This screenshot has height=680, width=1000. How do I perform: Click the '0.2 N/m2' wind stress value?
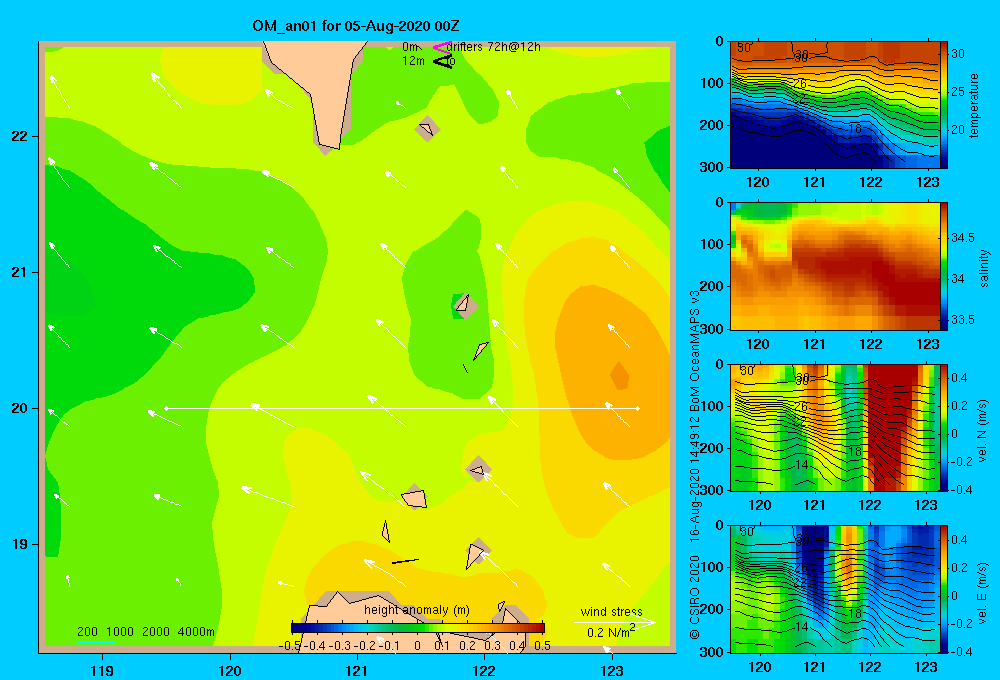pyautogui.click(x=611, y=632)
